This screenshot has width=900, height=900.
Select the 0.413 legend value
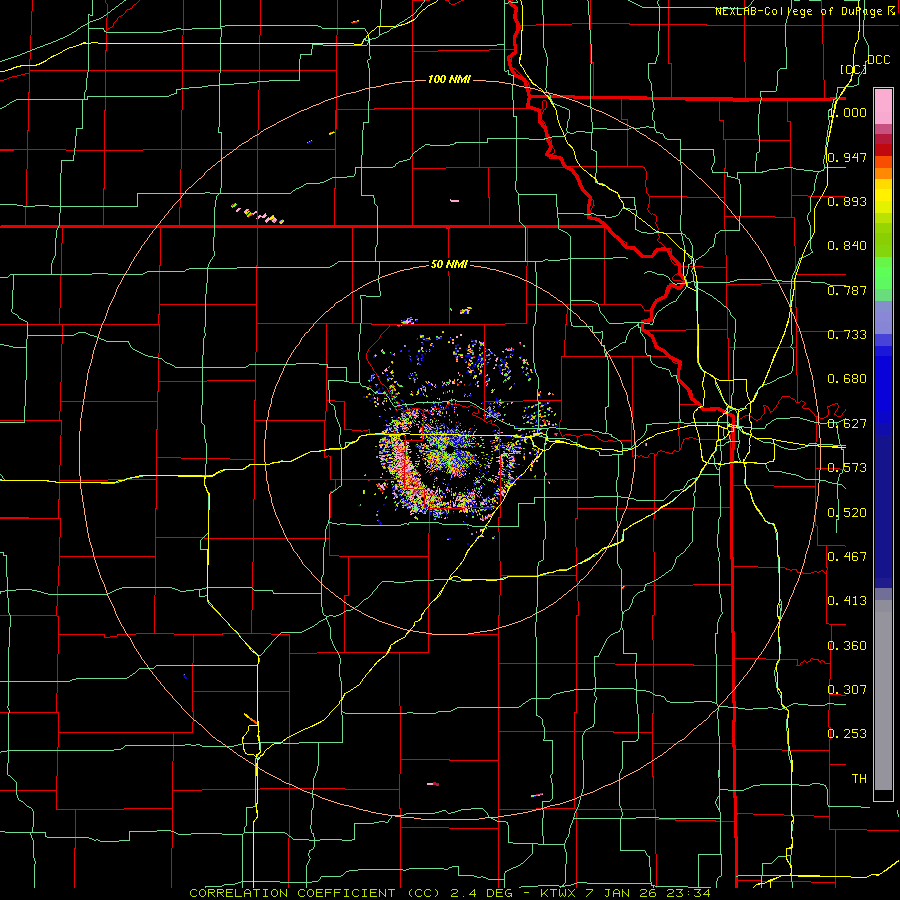[847, 600]
